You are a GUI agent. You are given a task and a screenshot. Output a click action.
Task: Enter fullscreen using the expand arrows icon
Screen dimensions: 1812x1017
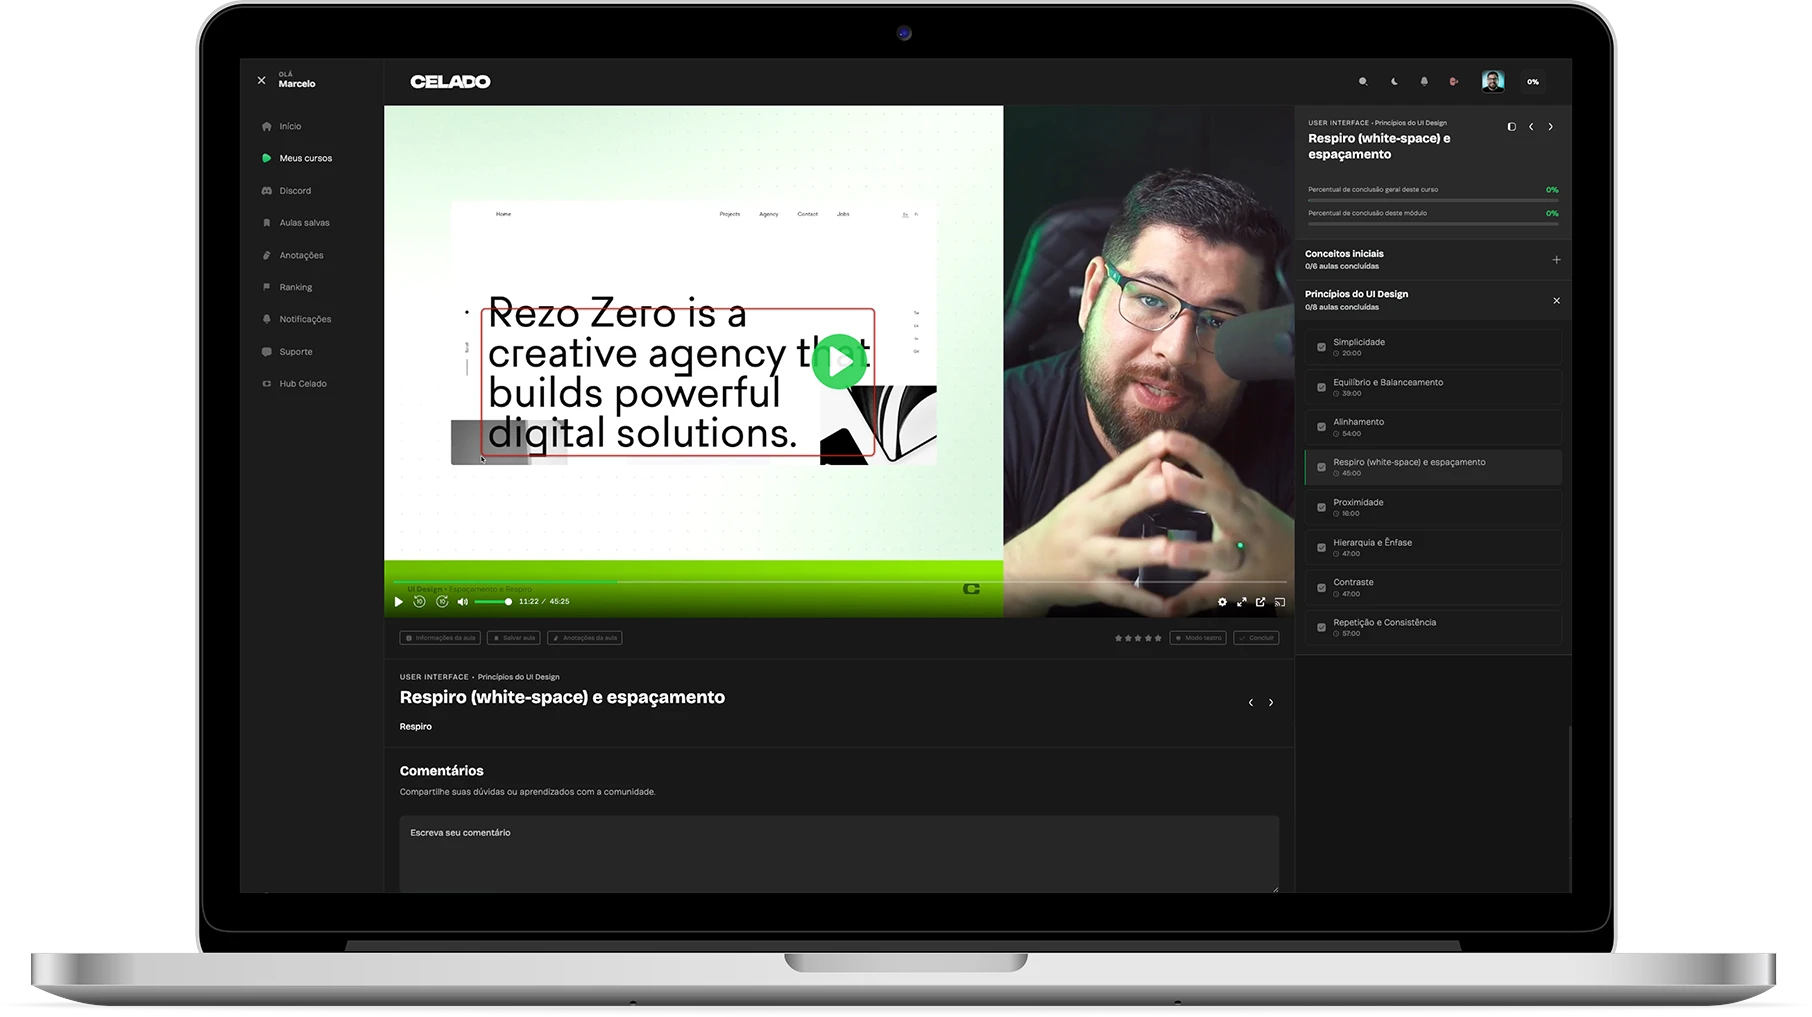pyautogui.click(x=1242, y=602)
